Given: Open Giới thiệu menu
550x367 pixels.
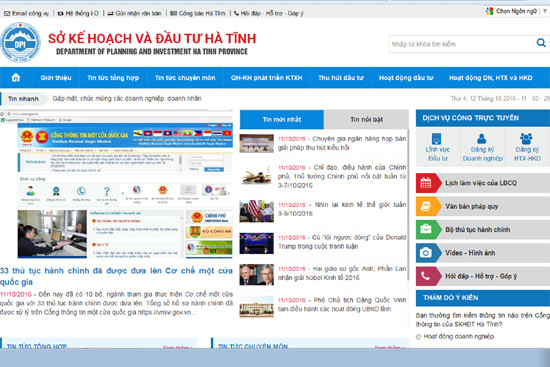Looking at the screenshot, I should 56,78.
